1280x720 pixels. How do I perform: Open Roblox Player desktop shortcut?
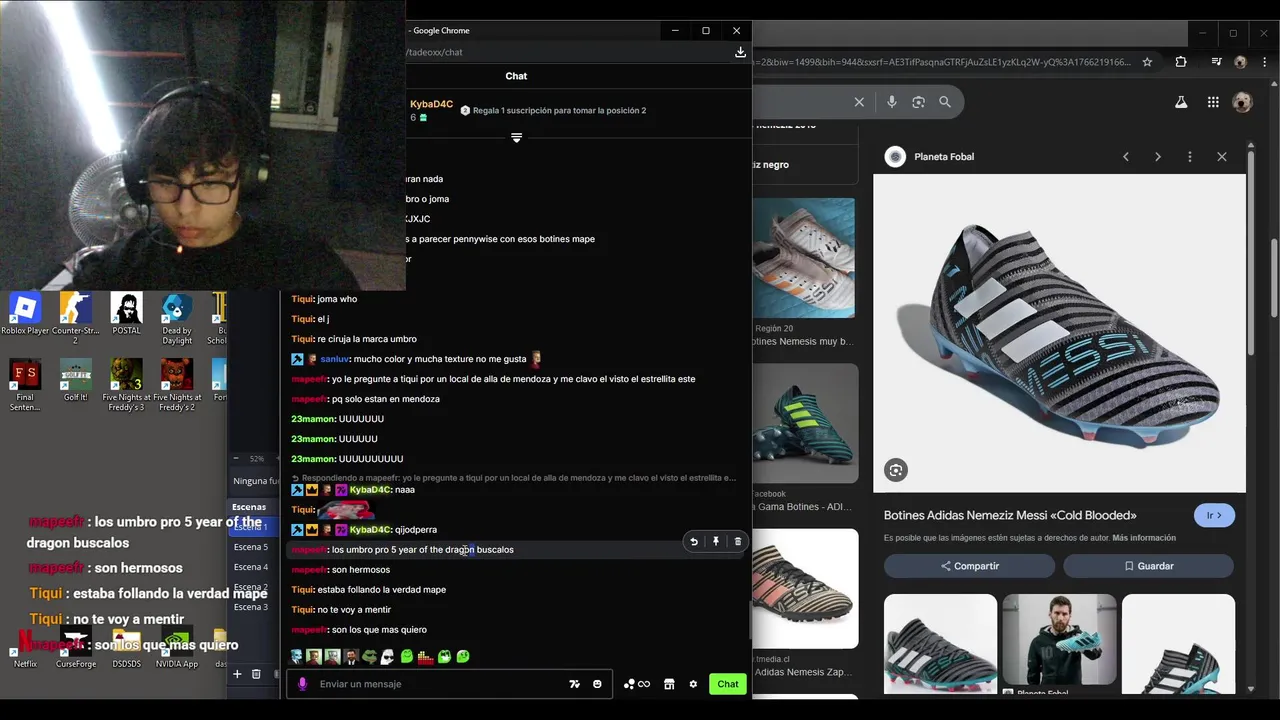[x=25, y=318]
